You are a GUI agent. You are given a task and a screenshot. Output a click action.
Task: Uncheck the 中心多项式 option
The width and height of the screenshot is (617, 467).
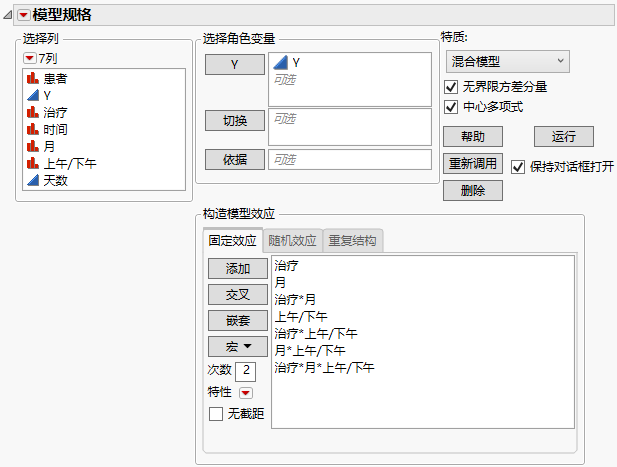[451, 107]
